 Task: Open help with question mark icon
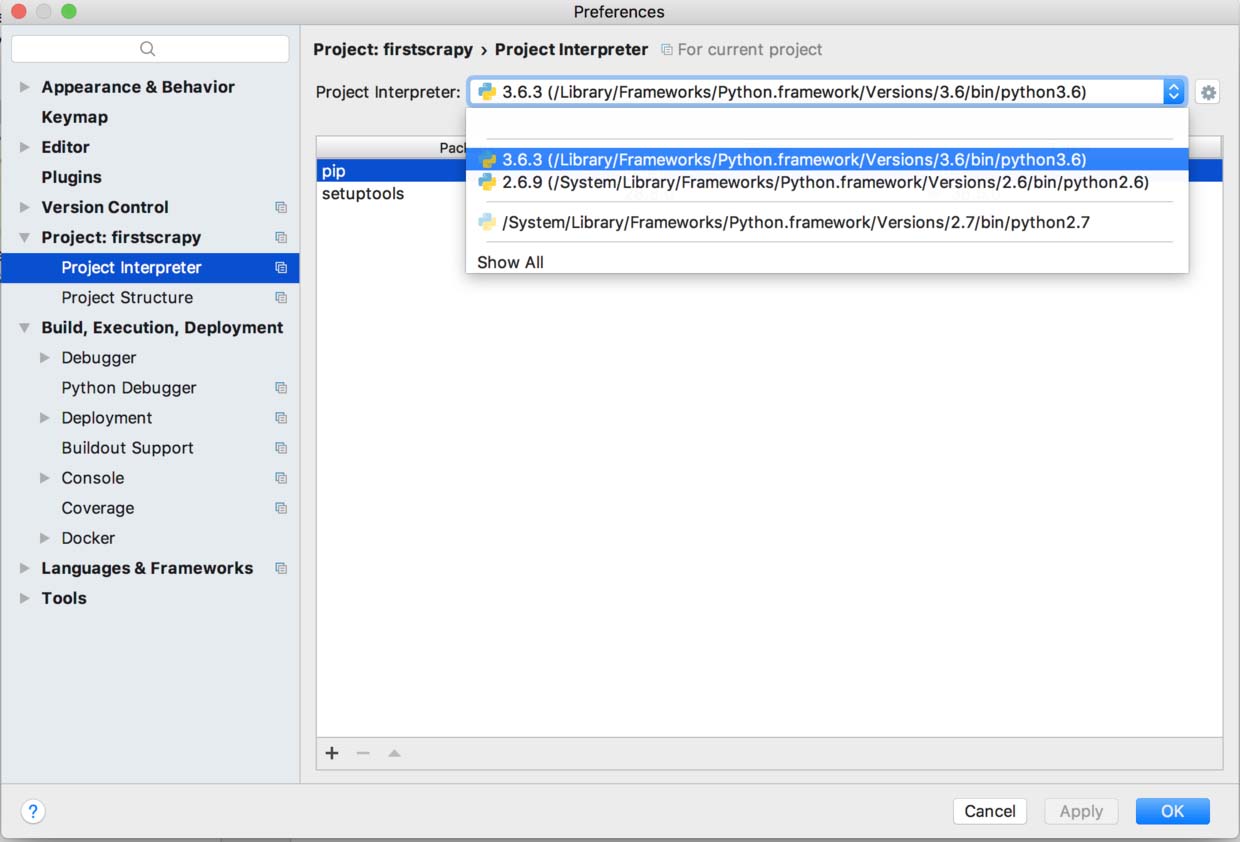point(33,811)
